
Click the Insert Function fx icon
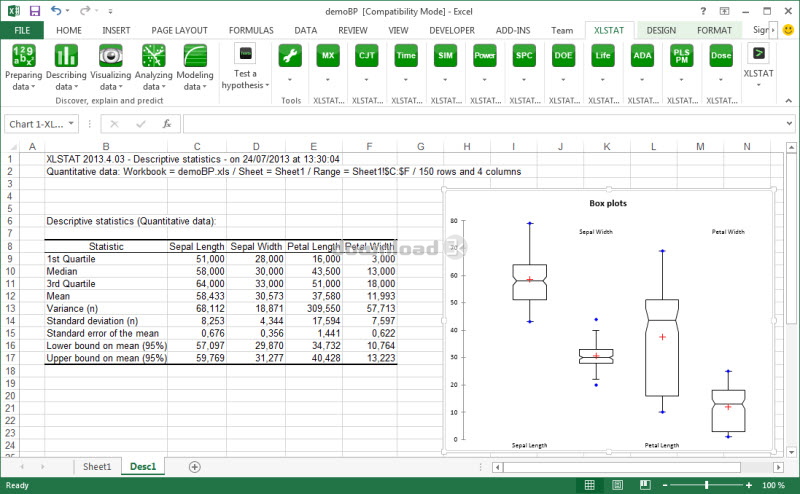pyautogui.click(x=167, y=124)
